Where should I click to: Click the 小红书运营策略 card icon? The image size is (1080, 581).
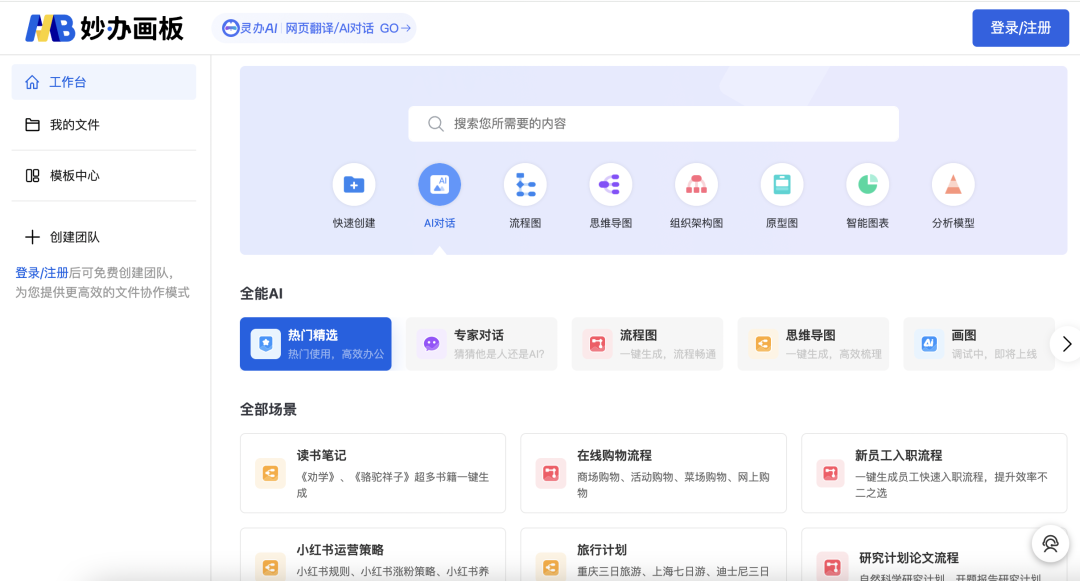click(270, 567)
